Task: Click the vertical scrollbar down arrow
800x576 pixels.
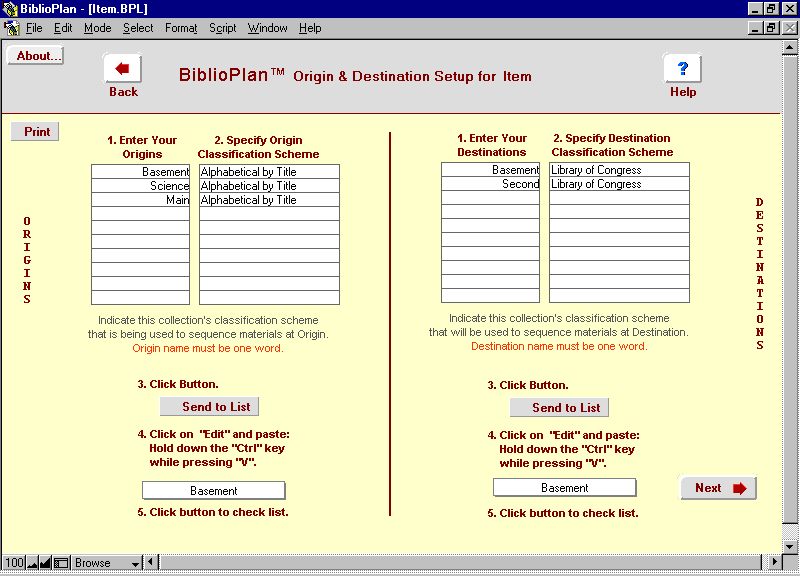Action: coord(790,546)
